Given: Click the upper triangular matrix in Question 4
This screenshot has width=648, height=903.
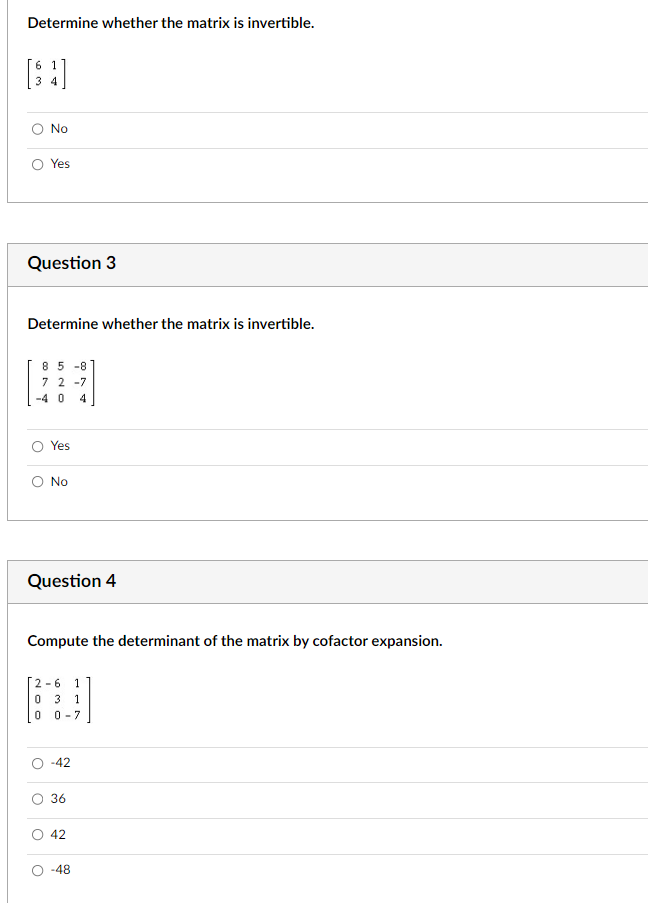Looking at the screenshot, I should [x=58, y=698].
